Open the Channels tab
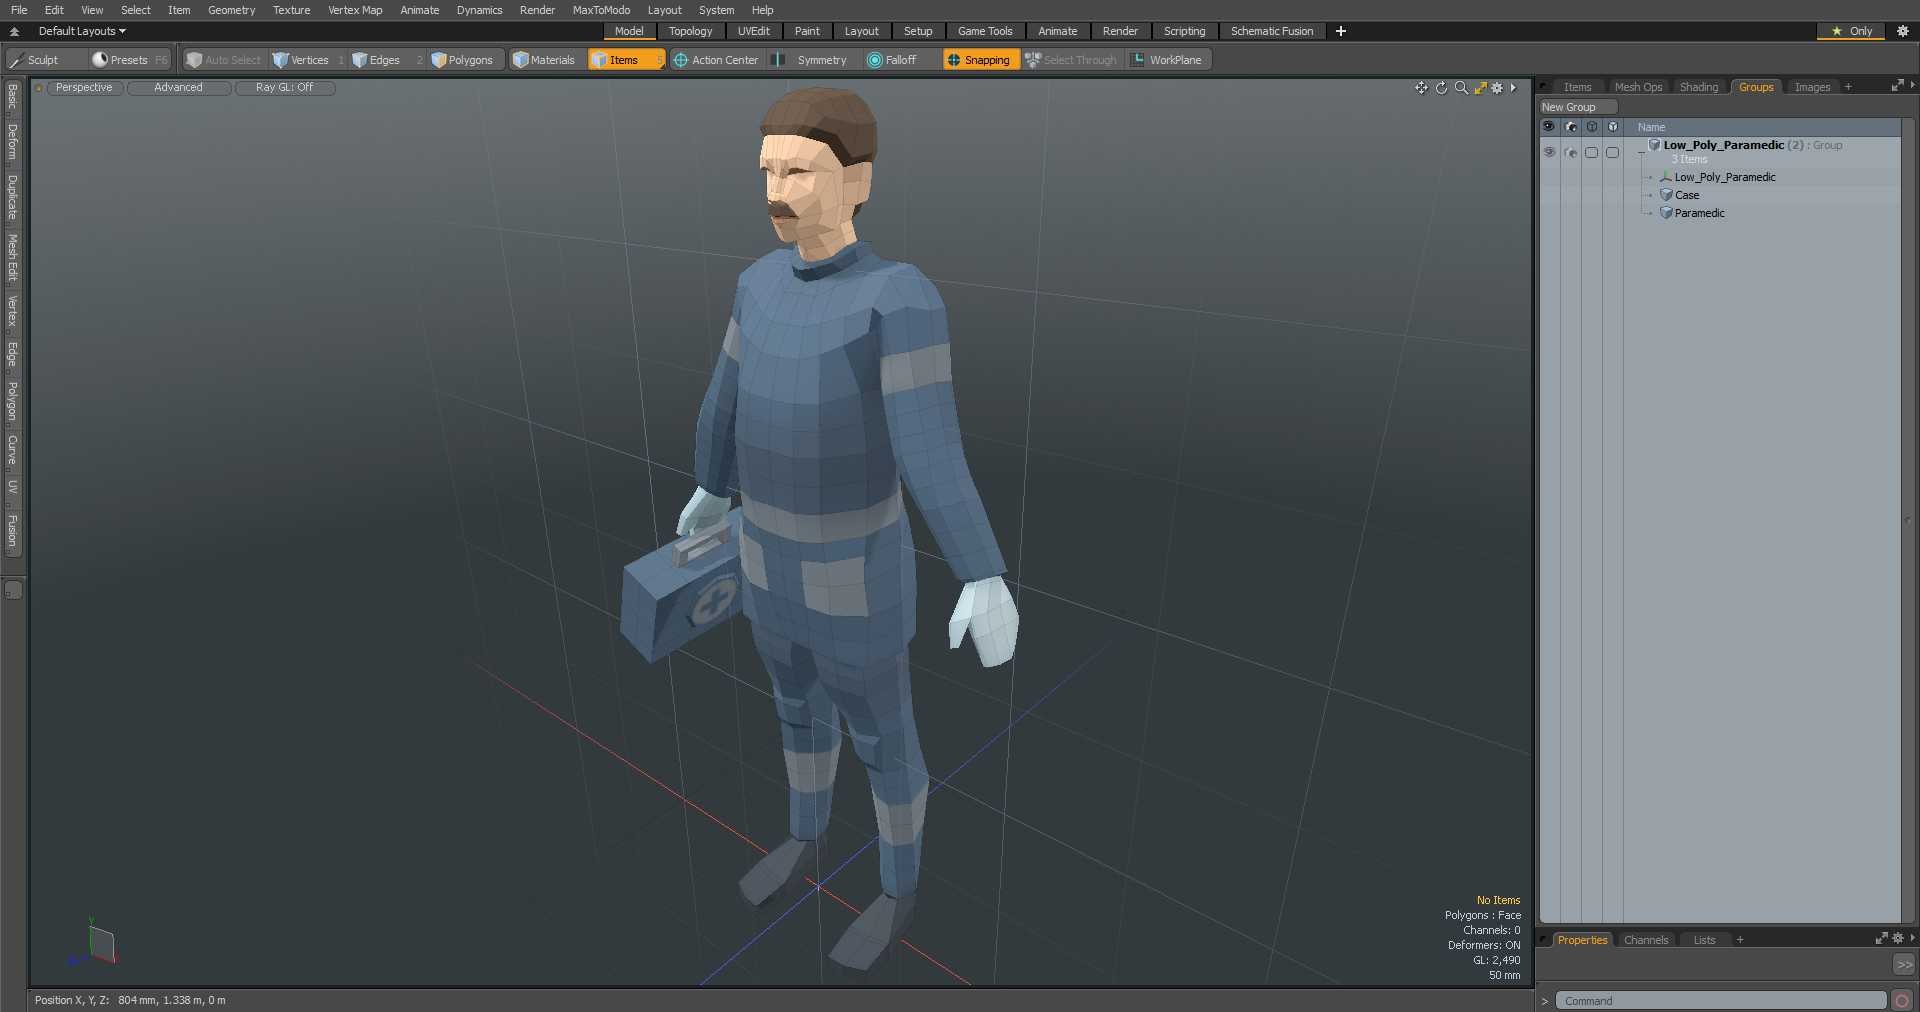 (1646, 940)
